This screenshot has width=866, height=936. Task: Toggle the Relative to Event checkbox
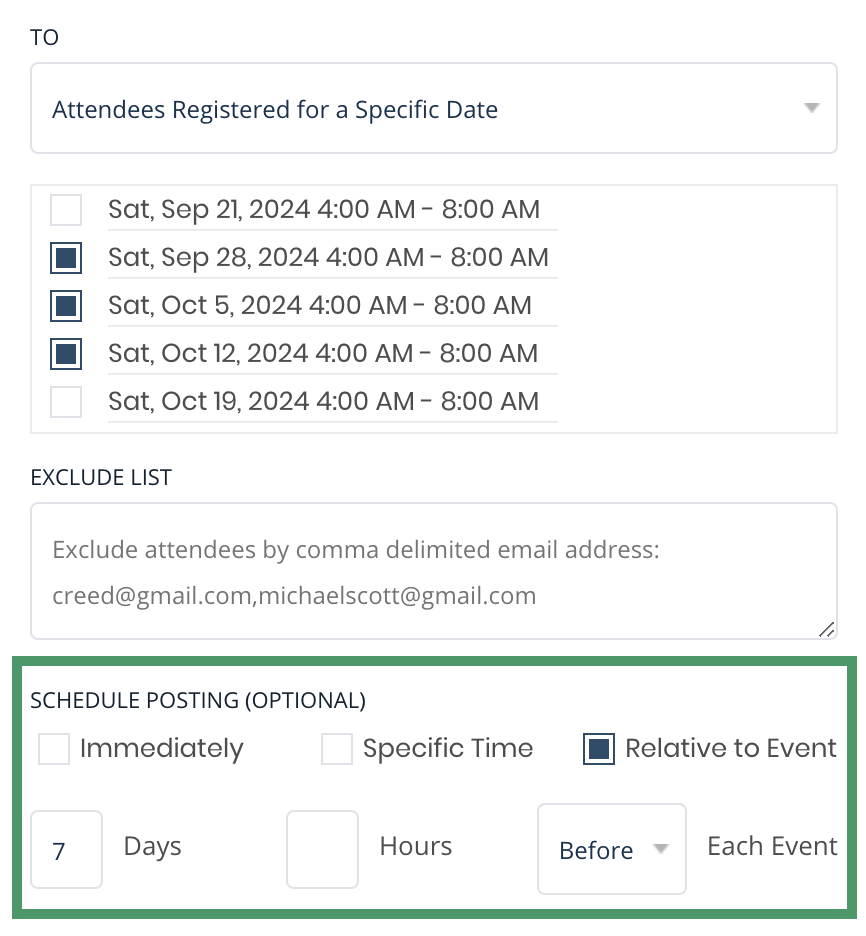tap(599, 749)
